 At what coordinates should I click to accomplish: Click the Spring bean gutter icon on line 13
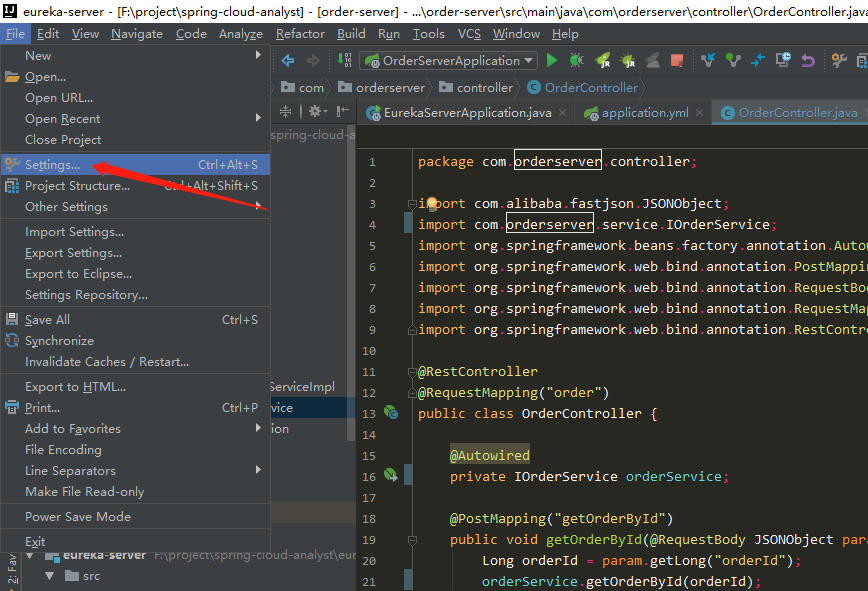coord(391,413)
